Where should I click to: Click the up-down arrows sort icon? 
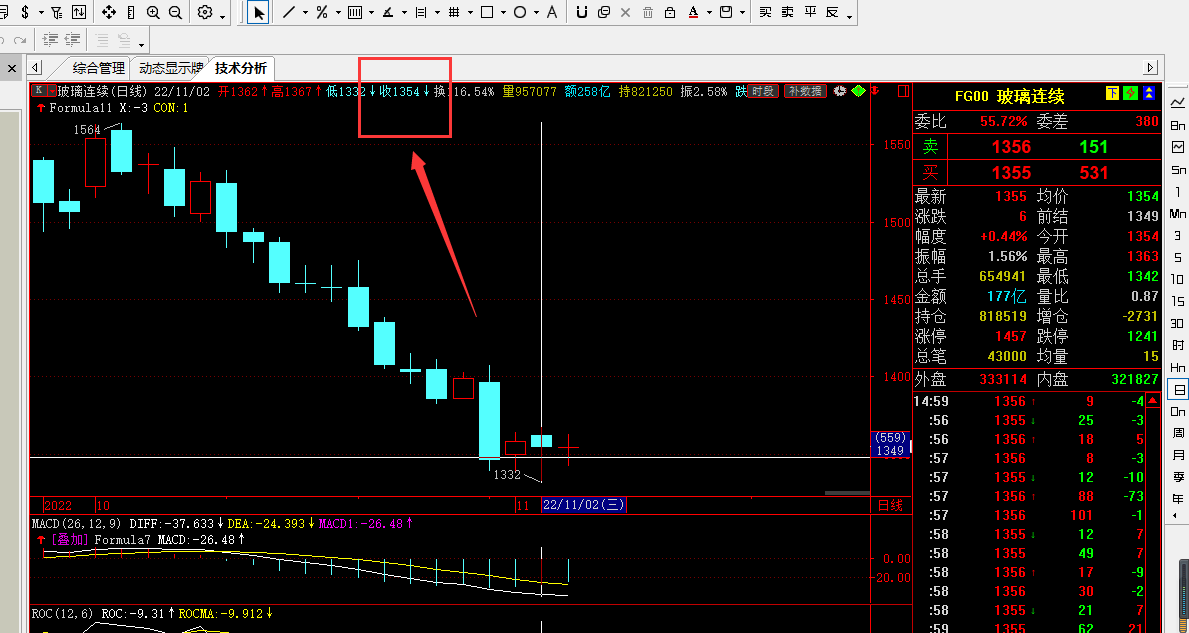click(x=79, y=12)
